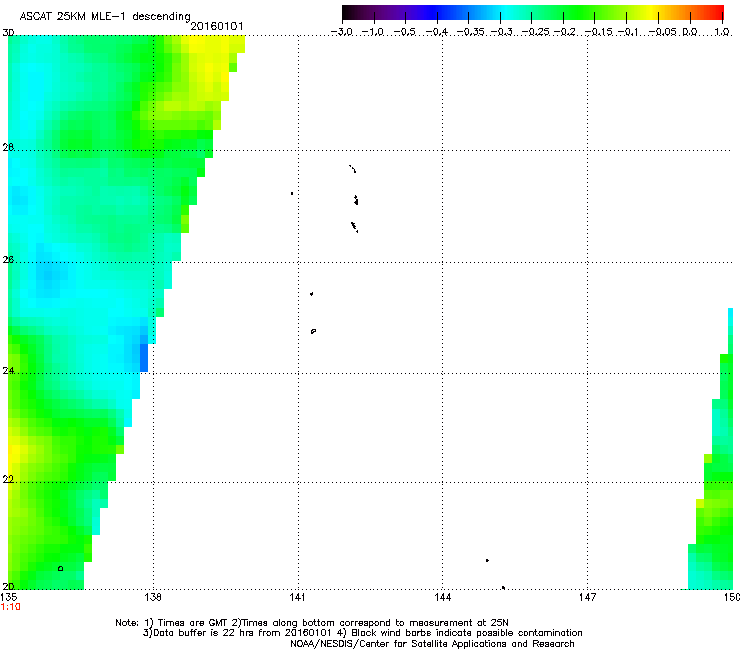Click the -0.2 color scale label

[565, 32]
